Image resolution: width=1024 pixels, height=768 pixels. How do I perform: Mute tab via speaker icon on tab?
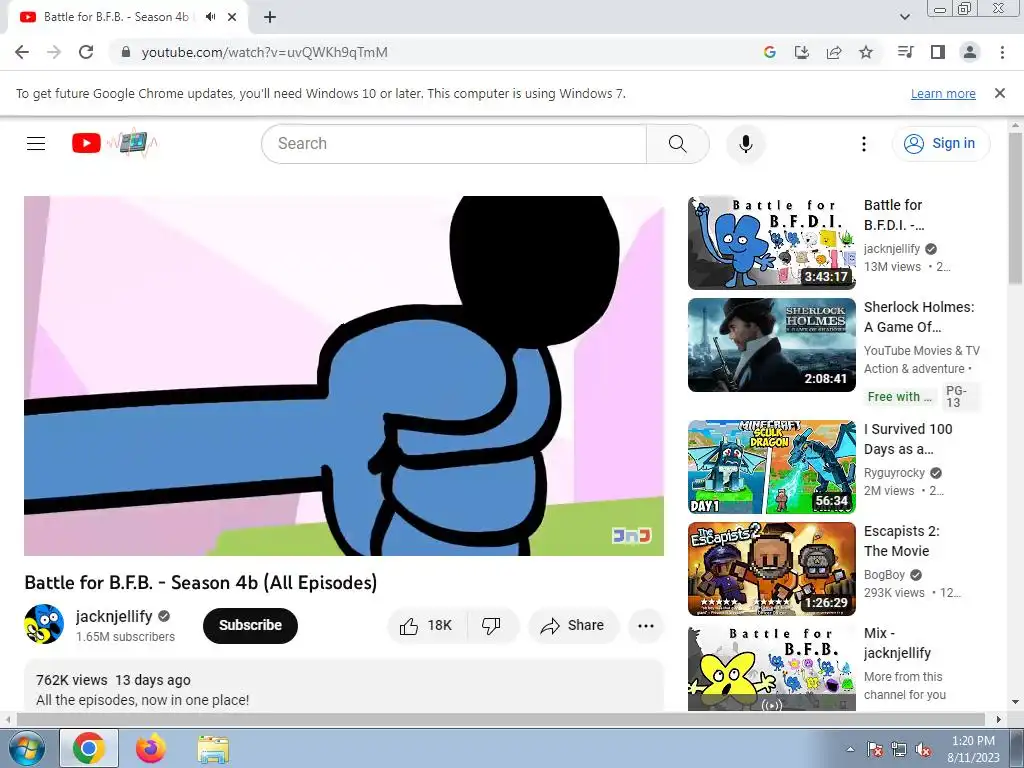click(x=210, y=17)
